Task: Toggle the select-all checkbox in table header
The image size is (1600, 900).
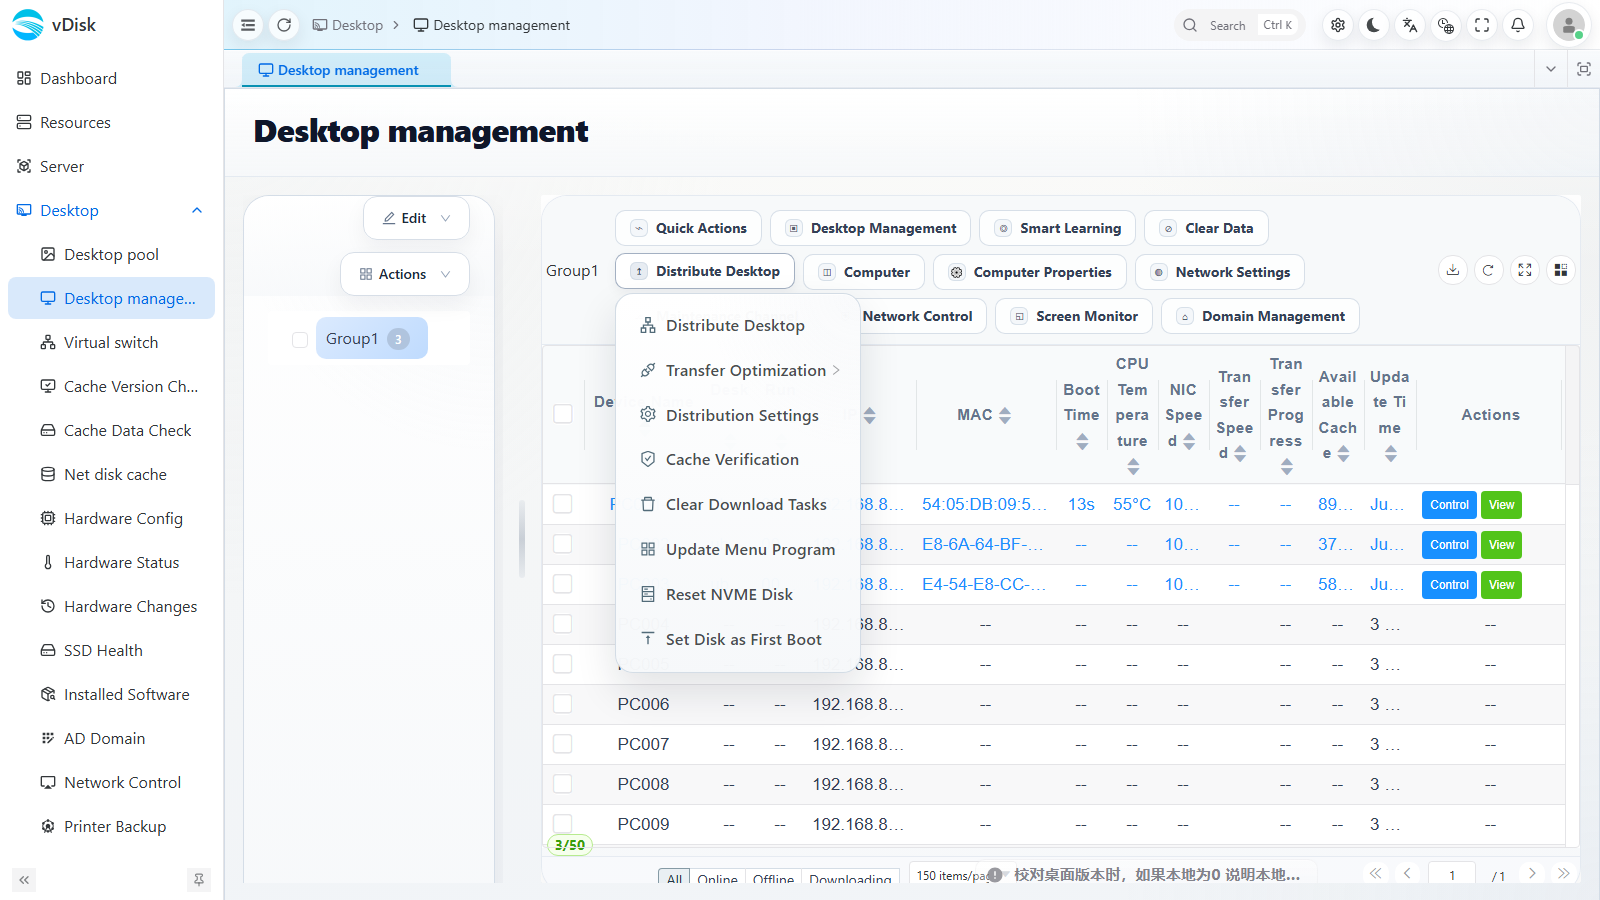Action: (563, 414)
